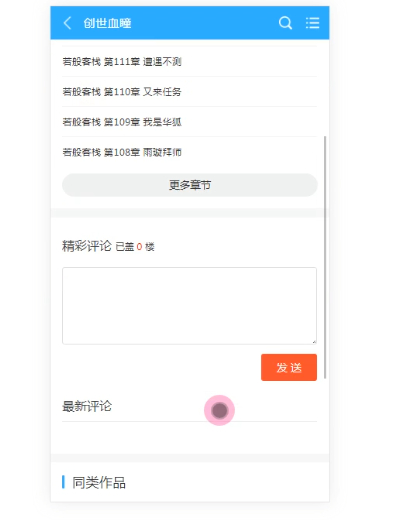Go back using the header arrow icon
410x520 pixels.
tap(67, 23)
